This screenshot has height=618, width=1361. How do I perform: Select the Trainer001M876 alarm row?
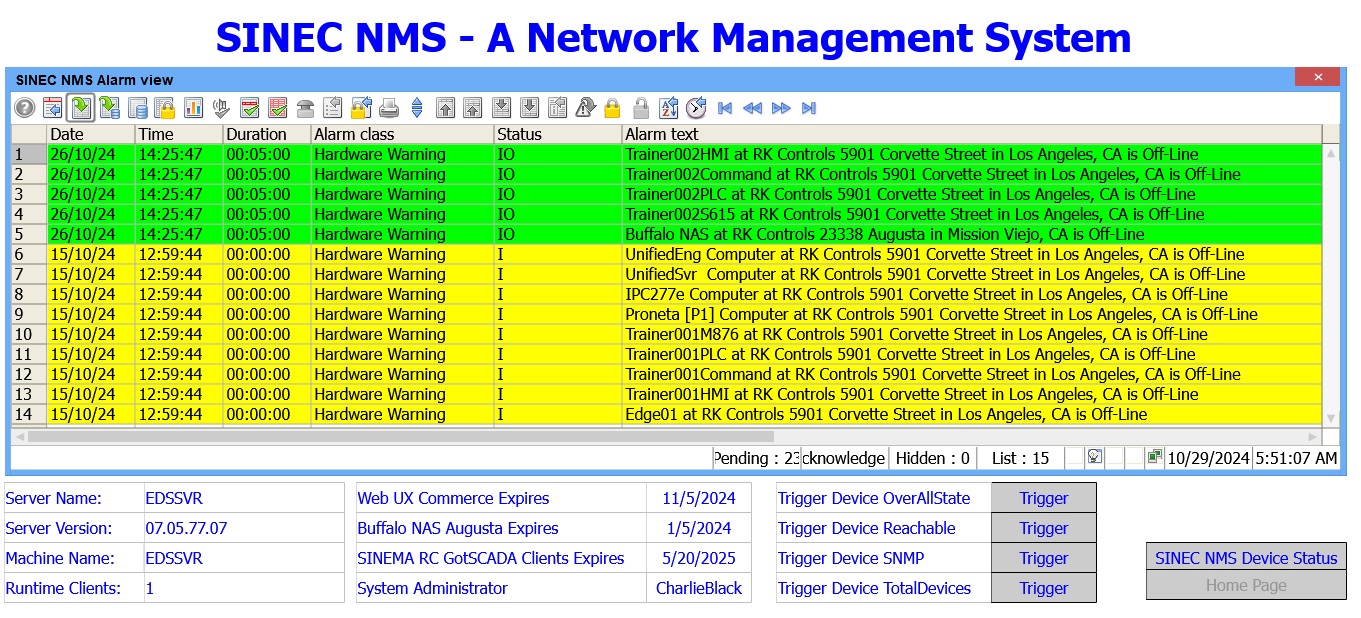(667, 334)
